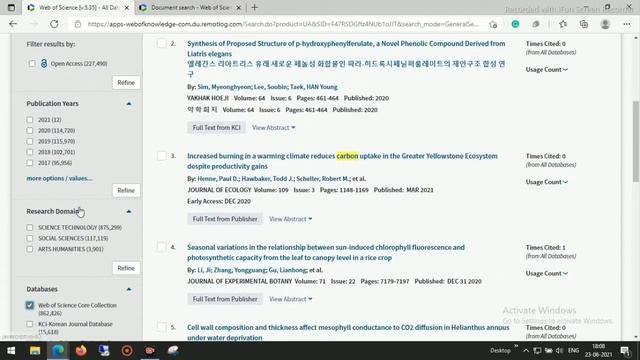Click the lock icon in address bar

click(78, 24)
